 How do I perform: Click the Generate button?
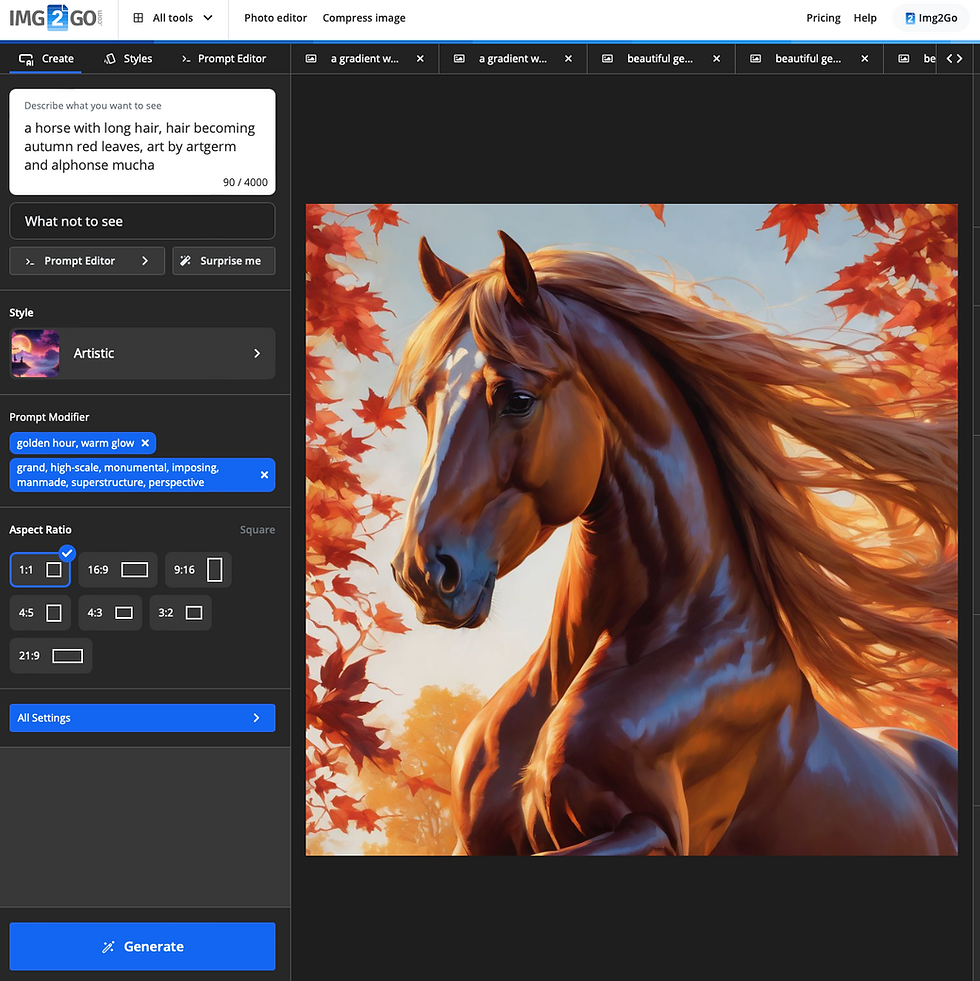[142, 946]
